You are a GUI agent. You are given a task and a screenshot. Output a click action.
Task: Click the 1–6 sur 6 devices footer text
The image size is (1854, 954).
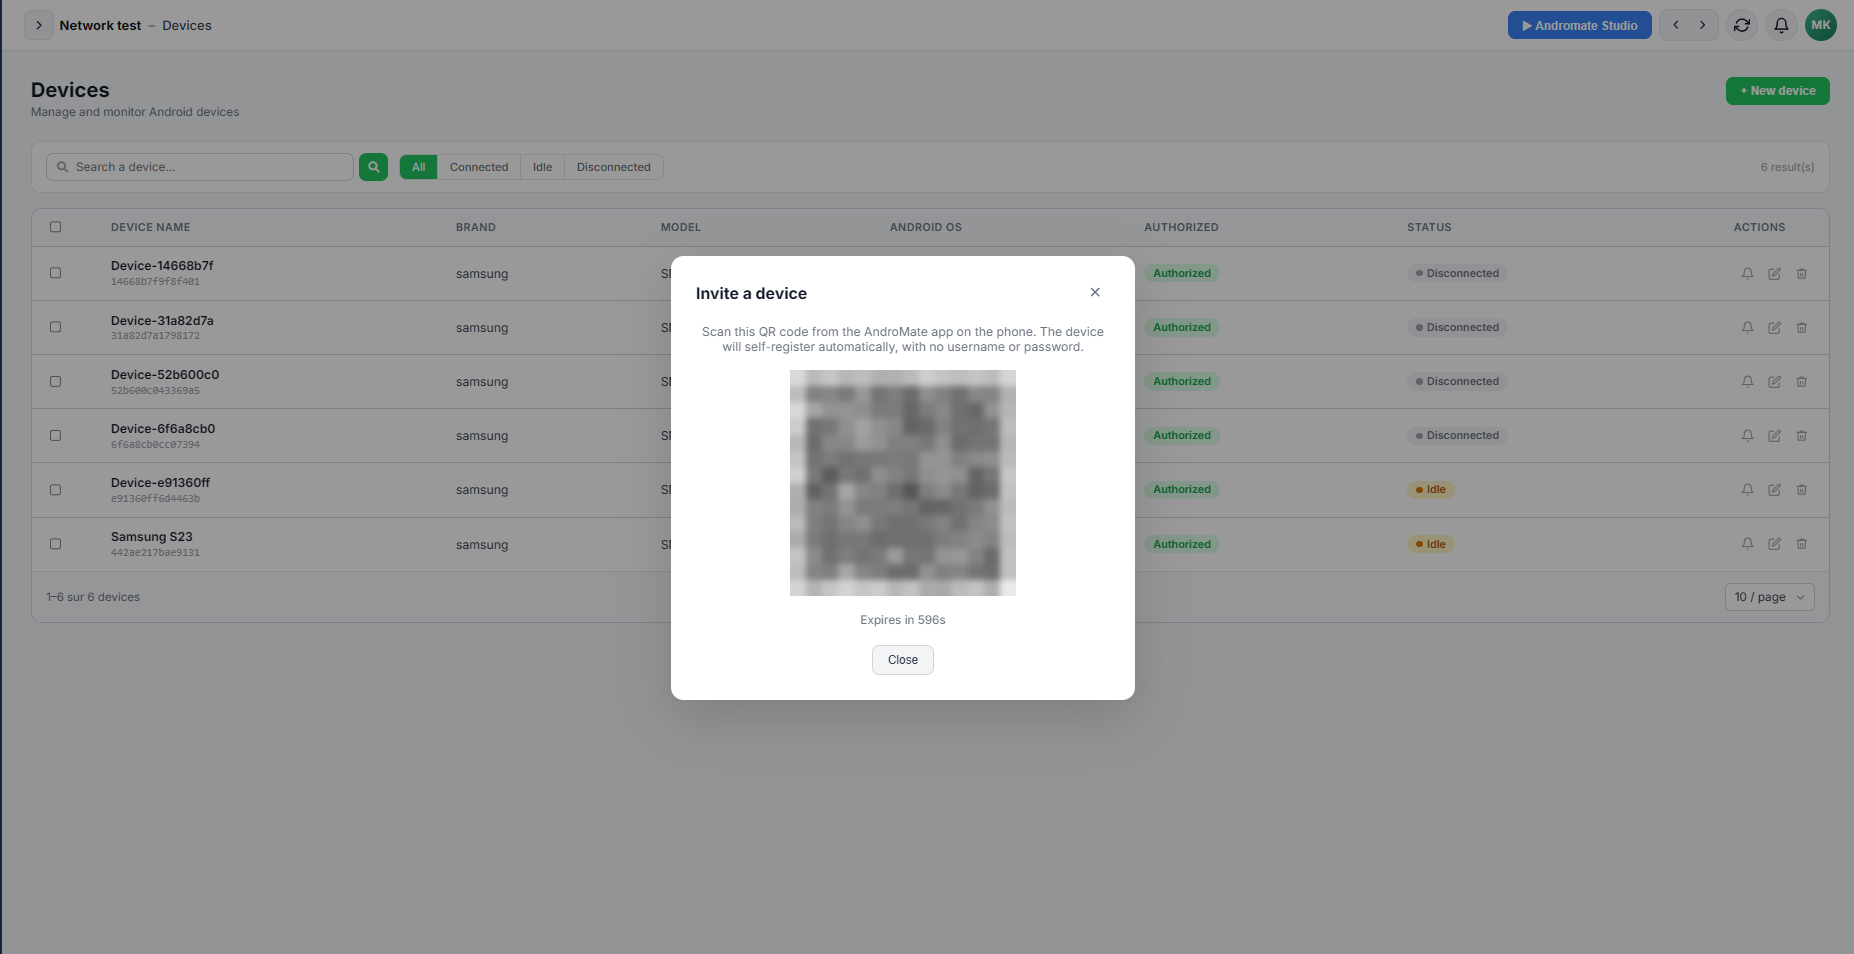(93, 597)
